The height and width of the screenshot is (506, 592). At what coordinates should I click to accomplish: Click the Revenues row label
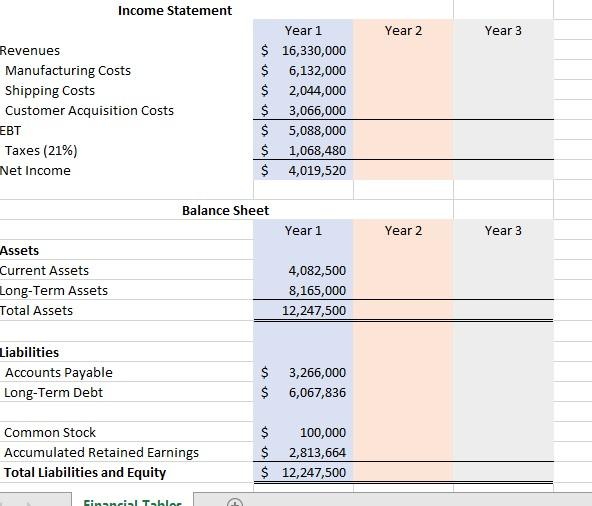(30, 51)
